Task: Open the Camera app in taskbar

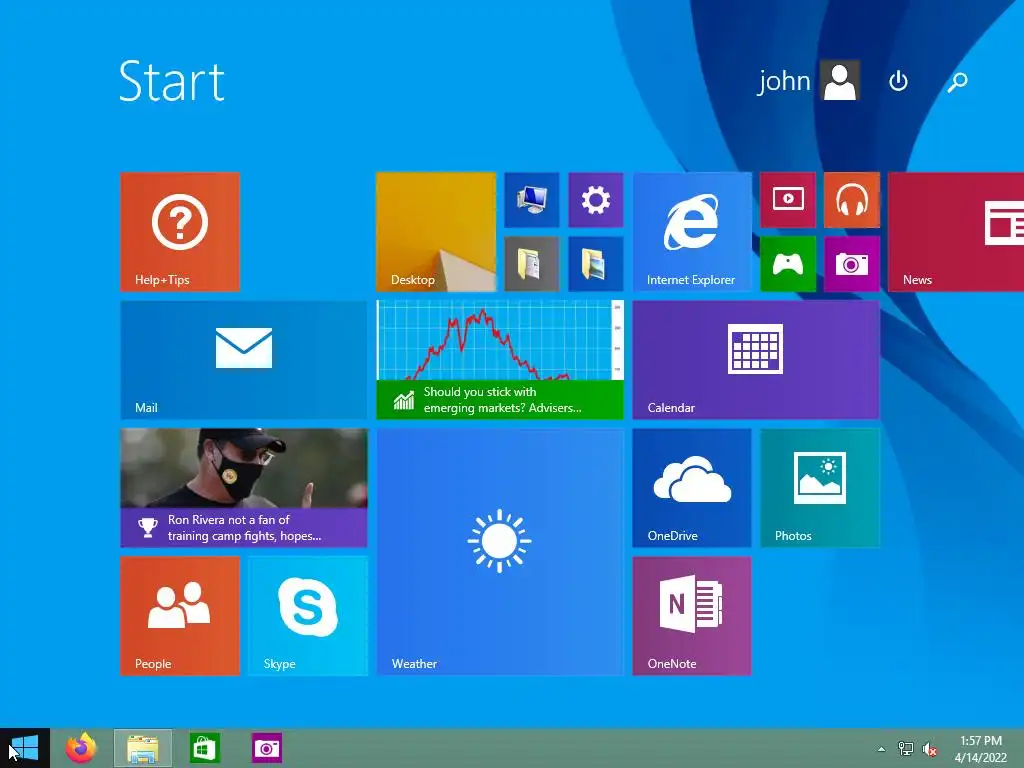Action: (x=266, y=748)
